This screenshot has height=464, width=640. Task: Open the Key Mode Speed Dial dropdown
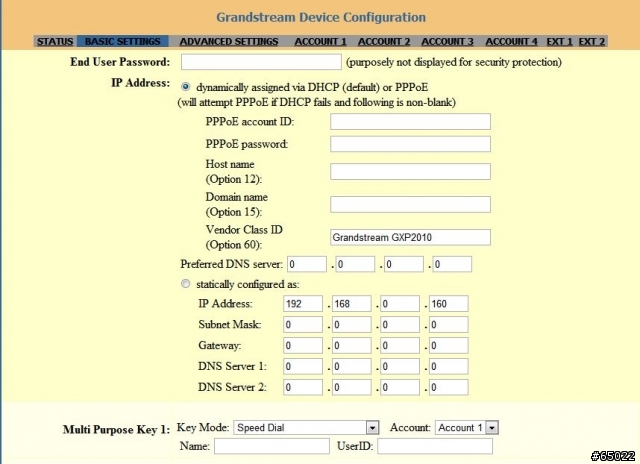(306, 427)
